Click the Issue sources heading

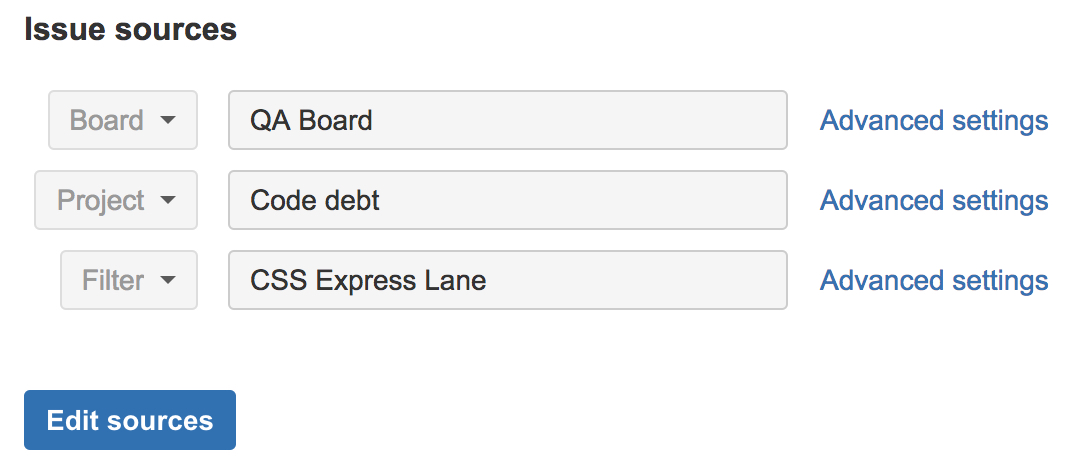pyautogui.click(x=131, y=30)
